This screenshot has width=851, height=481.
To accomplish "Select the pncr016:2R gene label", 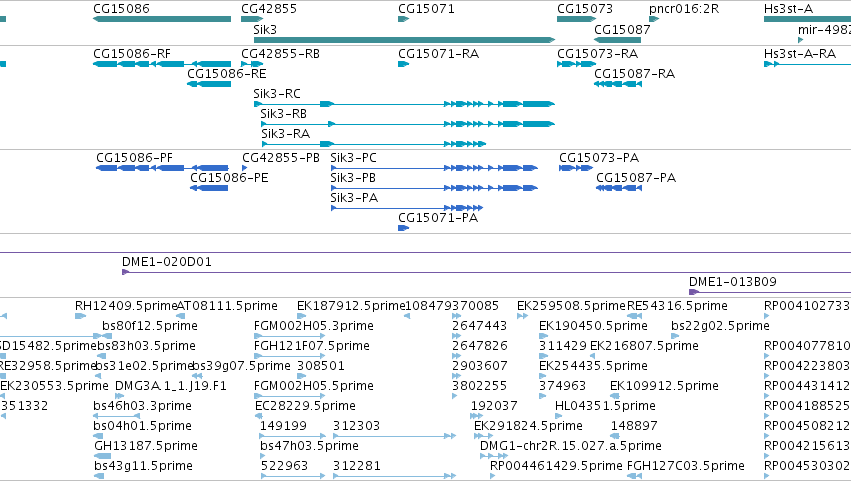I will click(684, 9).
